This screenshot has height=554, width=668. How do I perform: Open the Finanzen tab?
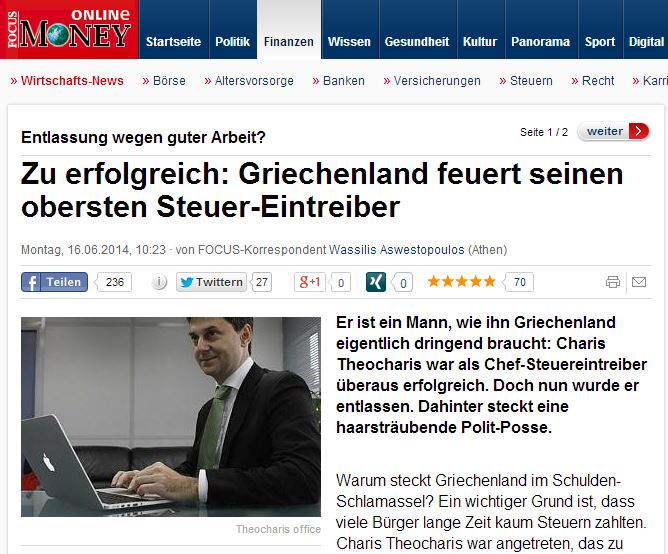click(289, 41)
